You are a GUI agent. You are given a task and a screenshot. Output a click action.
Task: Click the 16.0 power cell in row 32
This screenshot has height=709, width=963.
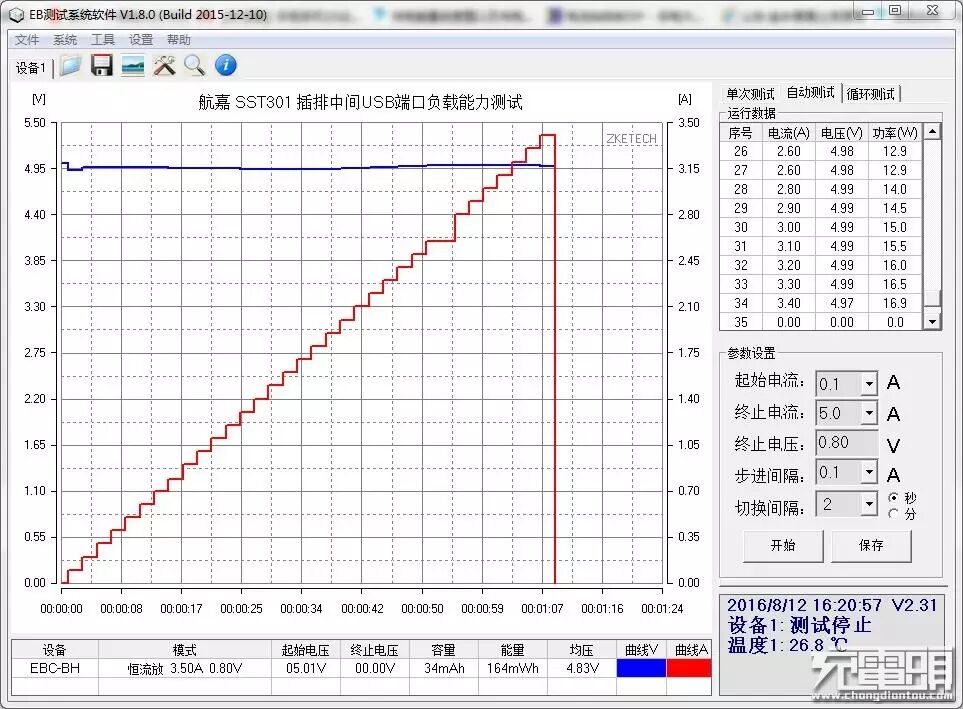[x=895, y=265]
